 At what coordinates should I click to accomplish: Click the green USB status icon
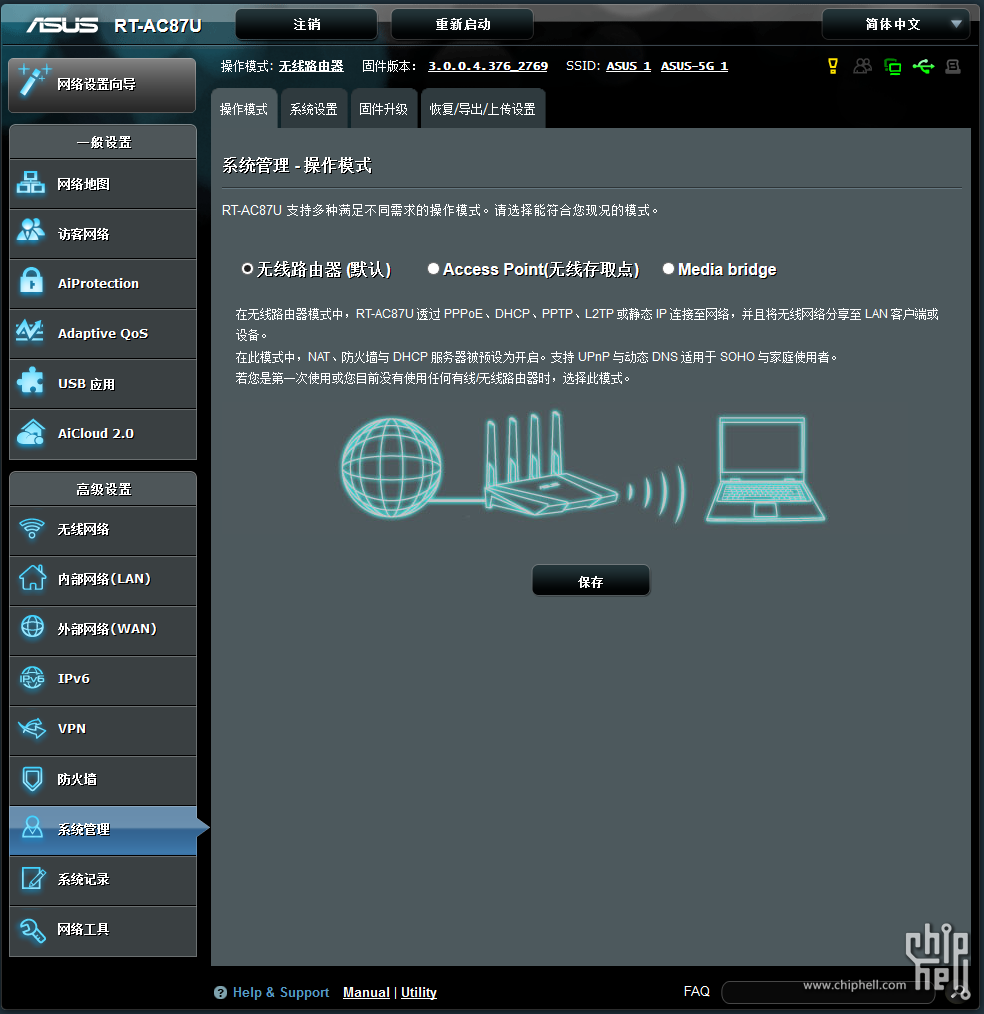(x=923, y=66)
